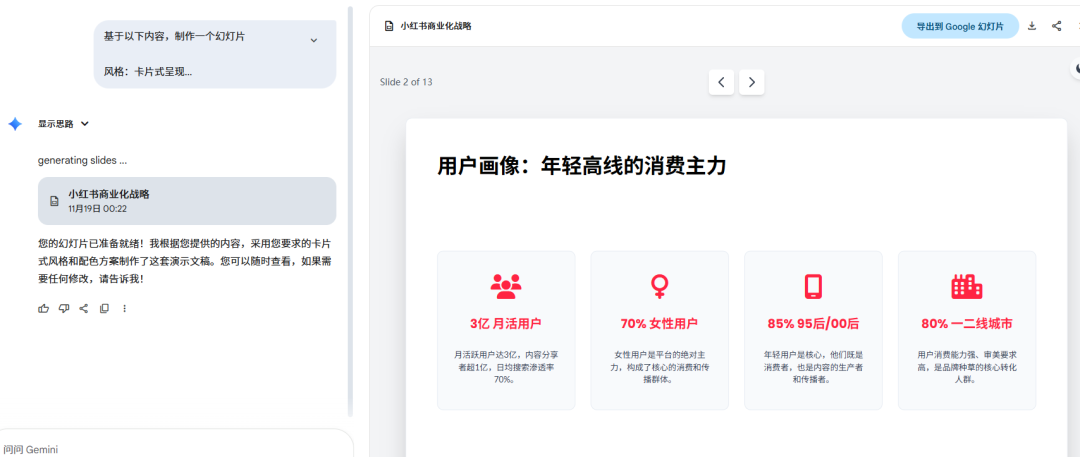1080x457 pixels.
Task: Click the chat panel vertical scrollbar
Action: 349,212
